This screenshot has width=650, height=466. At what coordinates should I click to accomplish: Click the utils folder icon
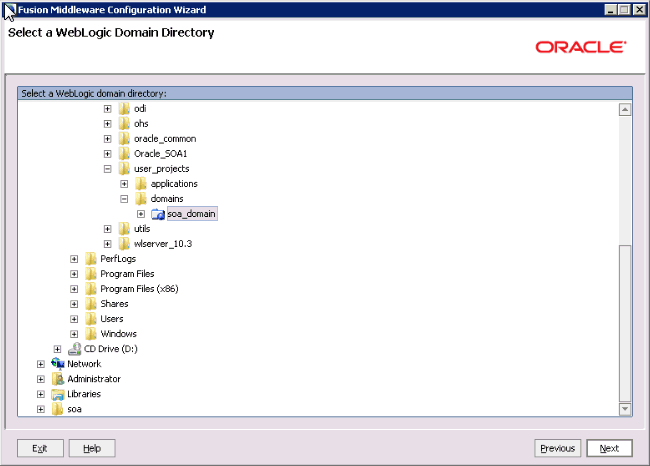pos(124,229)
